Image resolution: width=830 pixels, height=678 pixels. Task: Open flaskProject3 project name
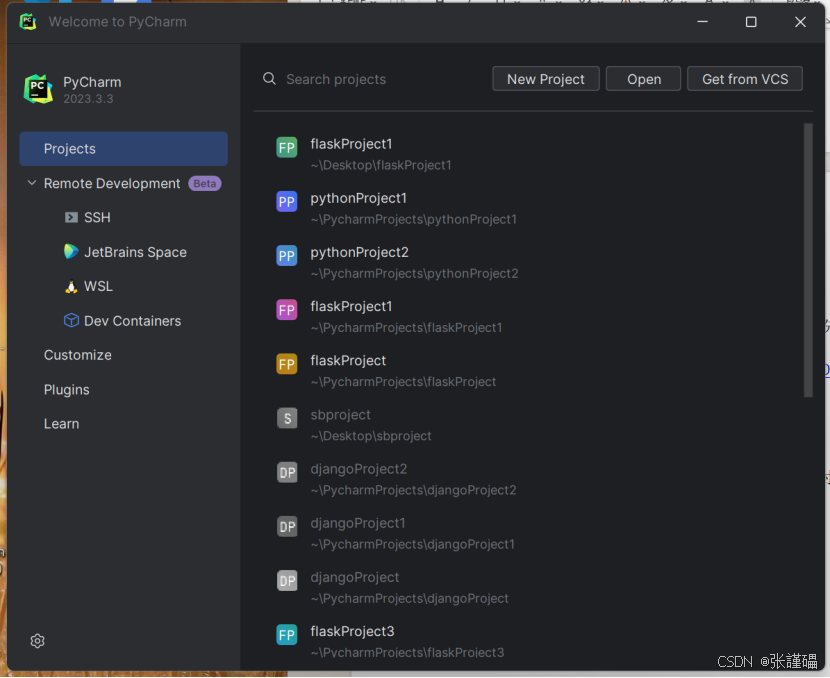(x=352, y=631)
